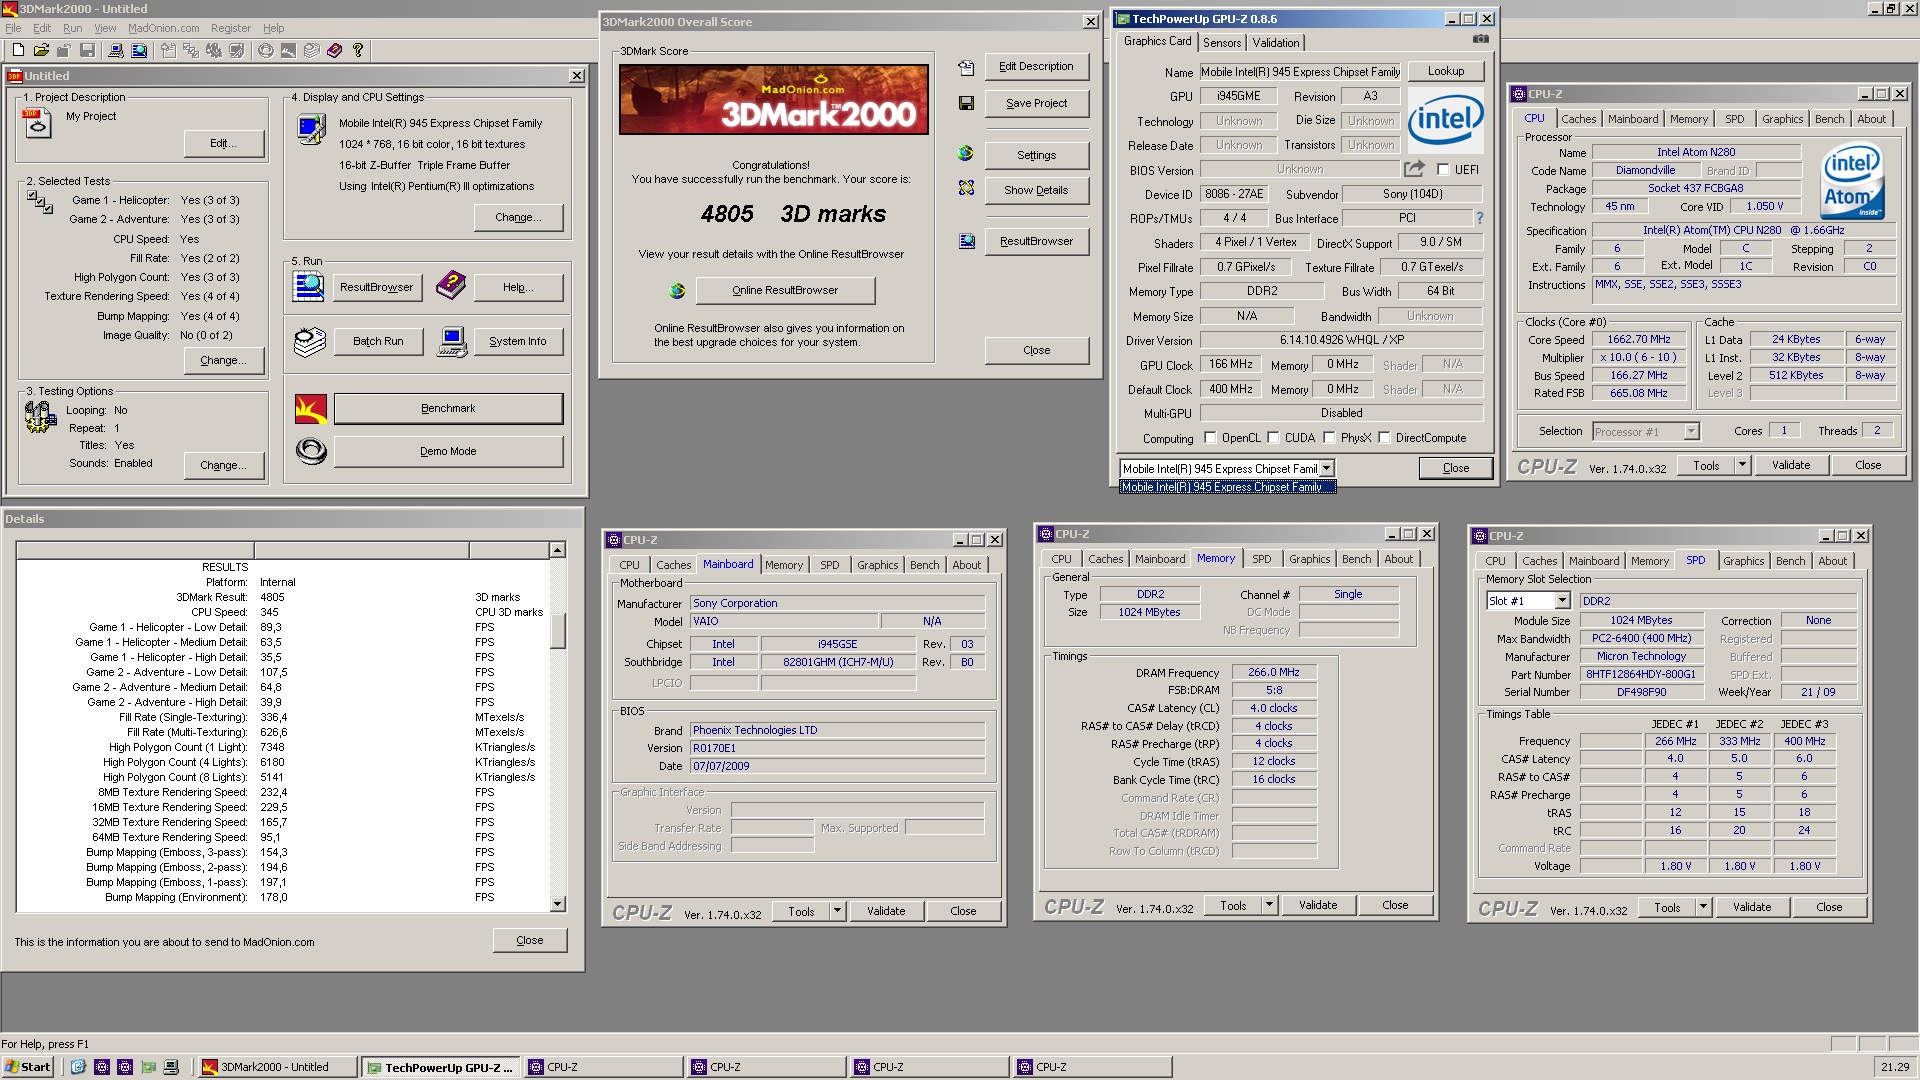Toggle the UEFI checkbox in GPU-Z
Image resolution: width=1920 pixels, height=1080 pixels.
(x=1443, y=170)
